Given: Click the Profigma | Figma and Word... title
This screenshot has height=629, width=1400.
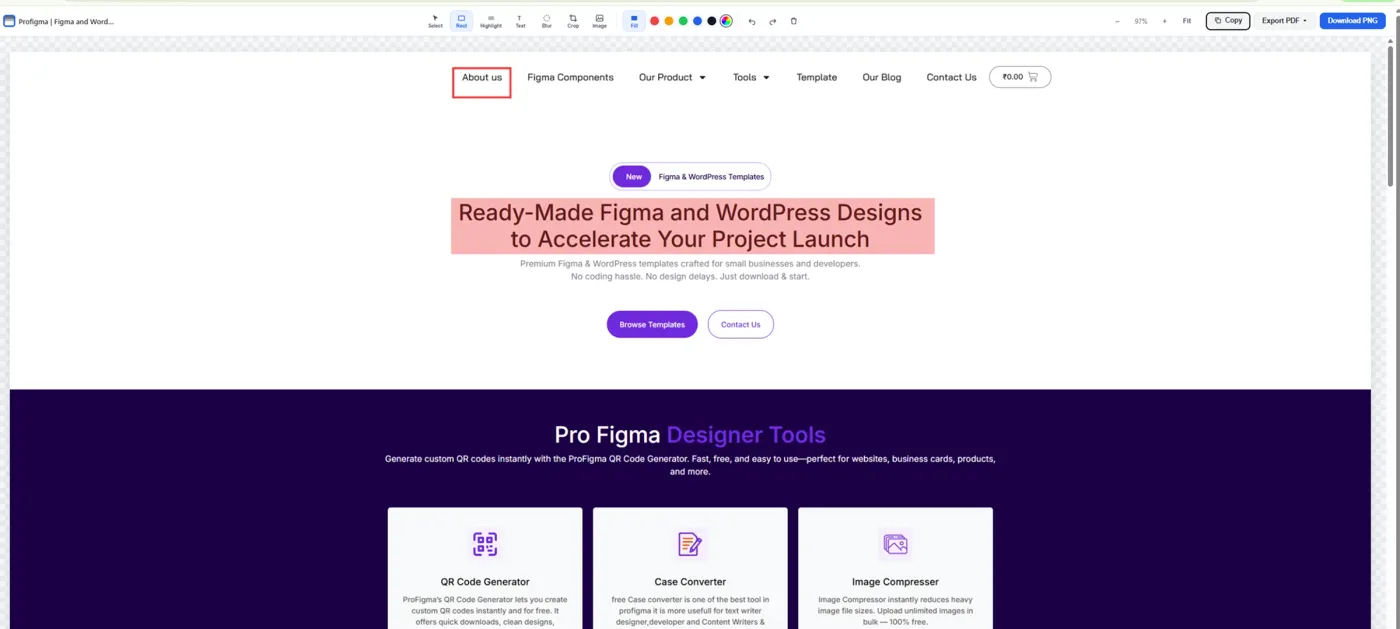Looking at the screenshot, I should point(66,21).
